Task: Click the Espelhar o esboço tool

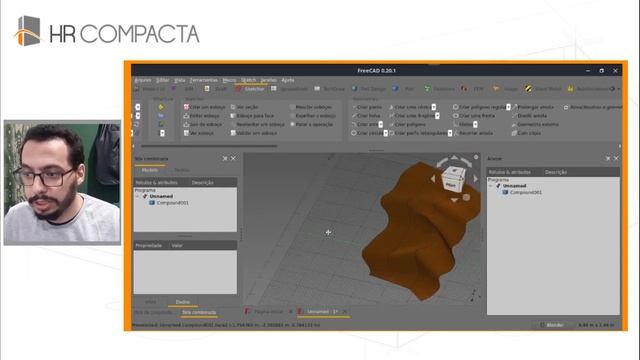Action: tap(313, 116)
